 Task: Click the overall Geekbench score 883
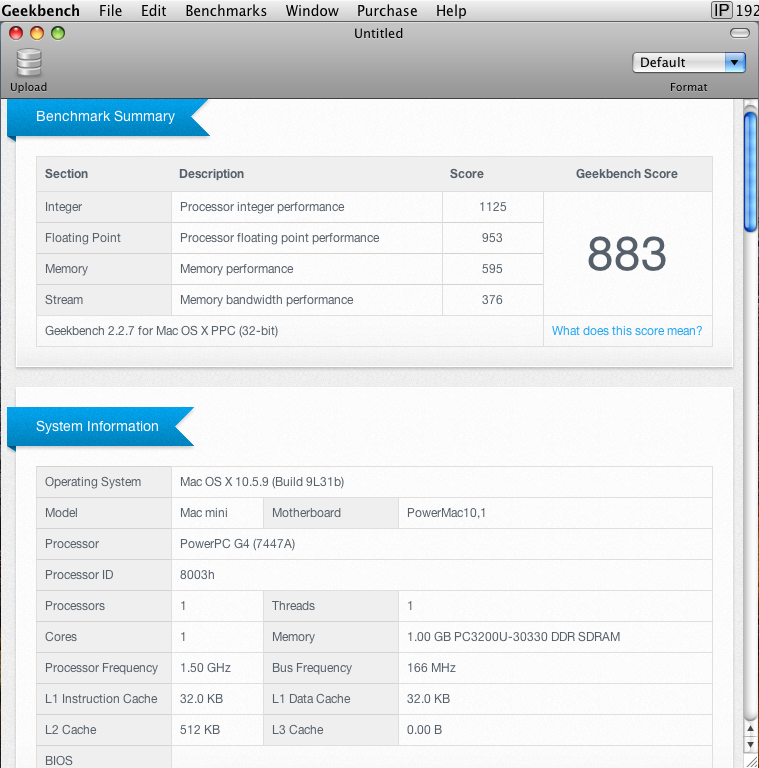(x=627, y=254)
